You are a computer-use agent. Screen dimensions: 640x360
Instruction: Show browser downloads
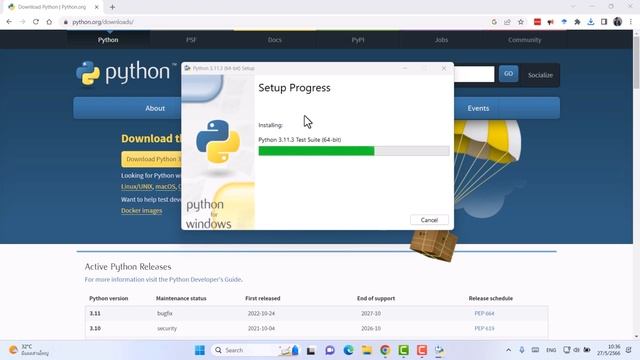tap(591, 22)
